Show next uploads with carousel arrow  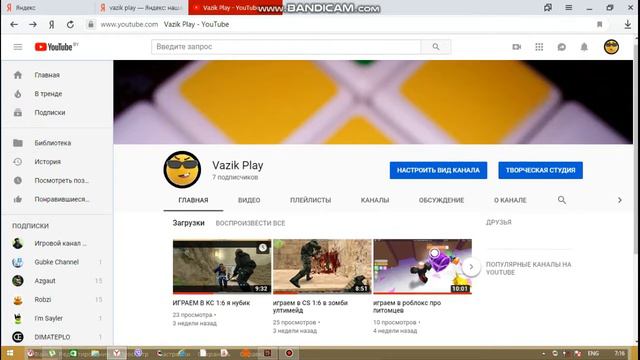[471, 267]
